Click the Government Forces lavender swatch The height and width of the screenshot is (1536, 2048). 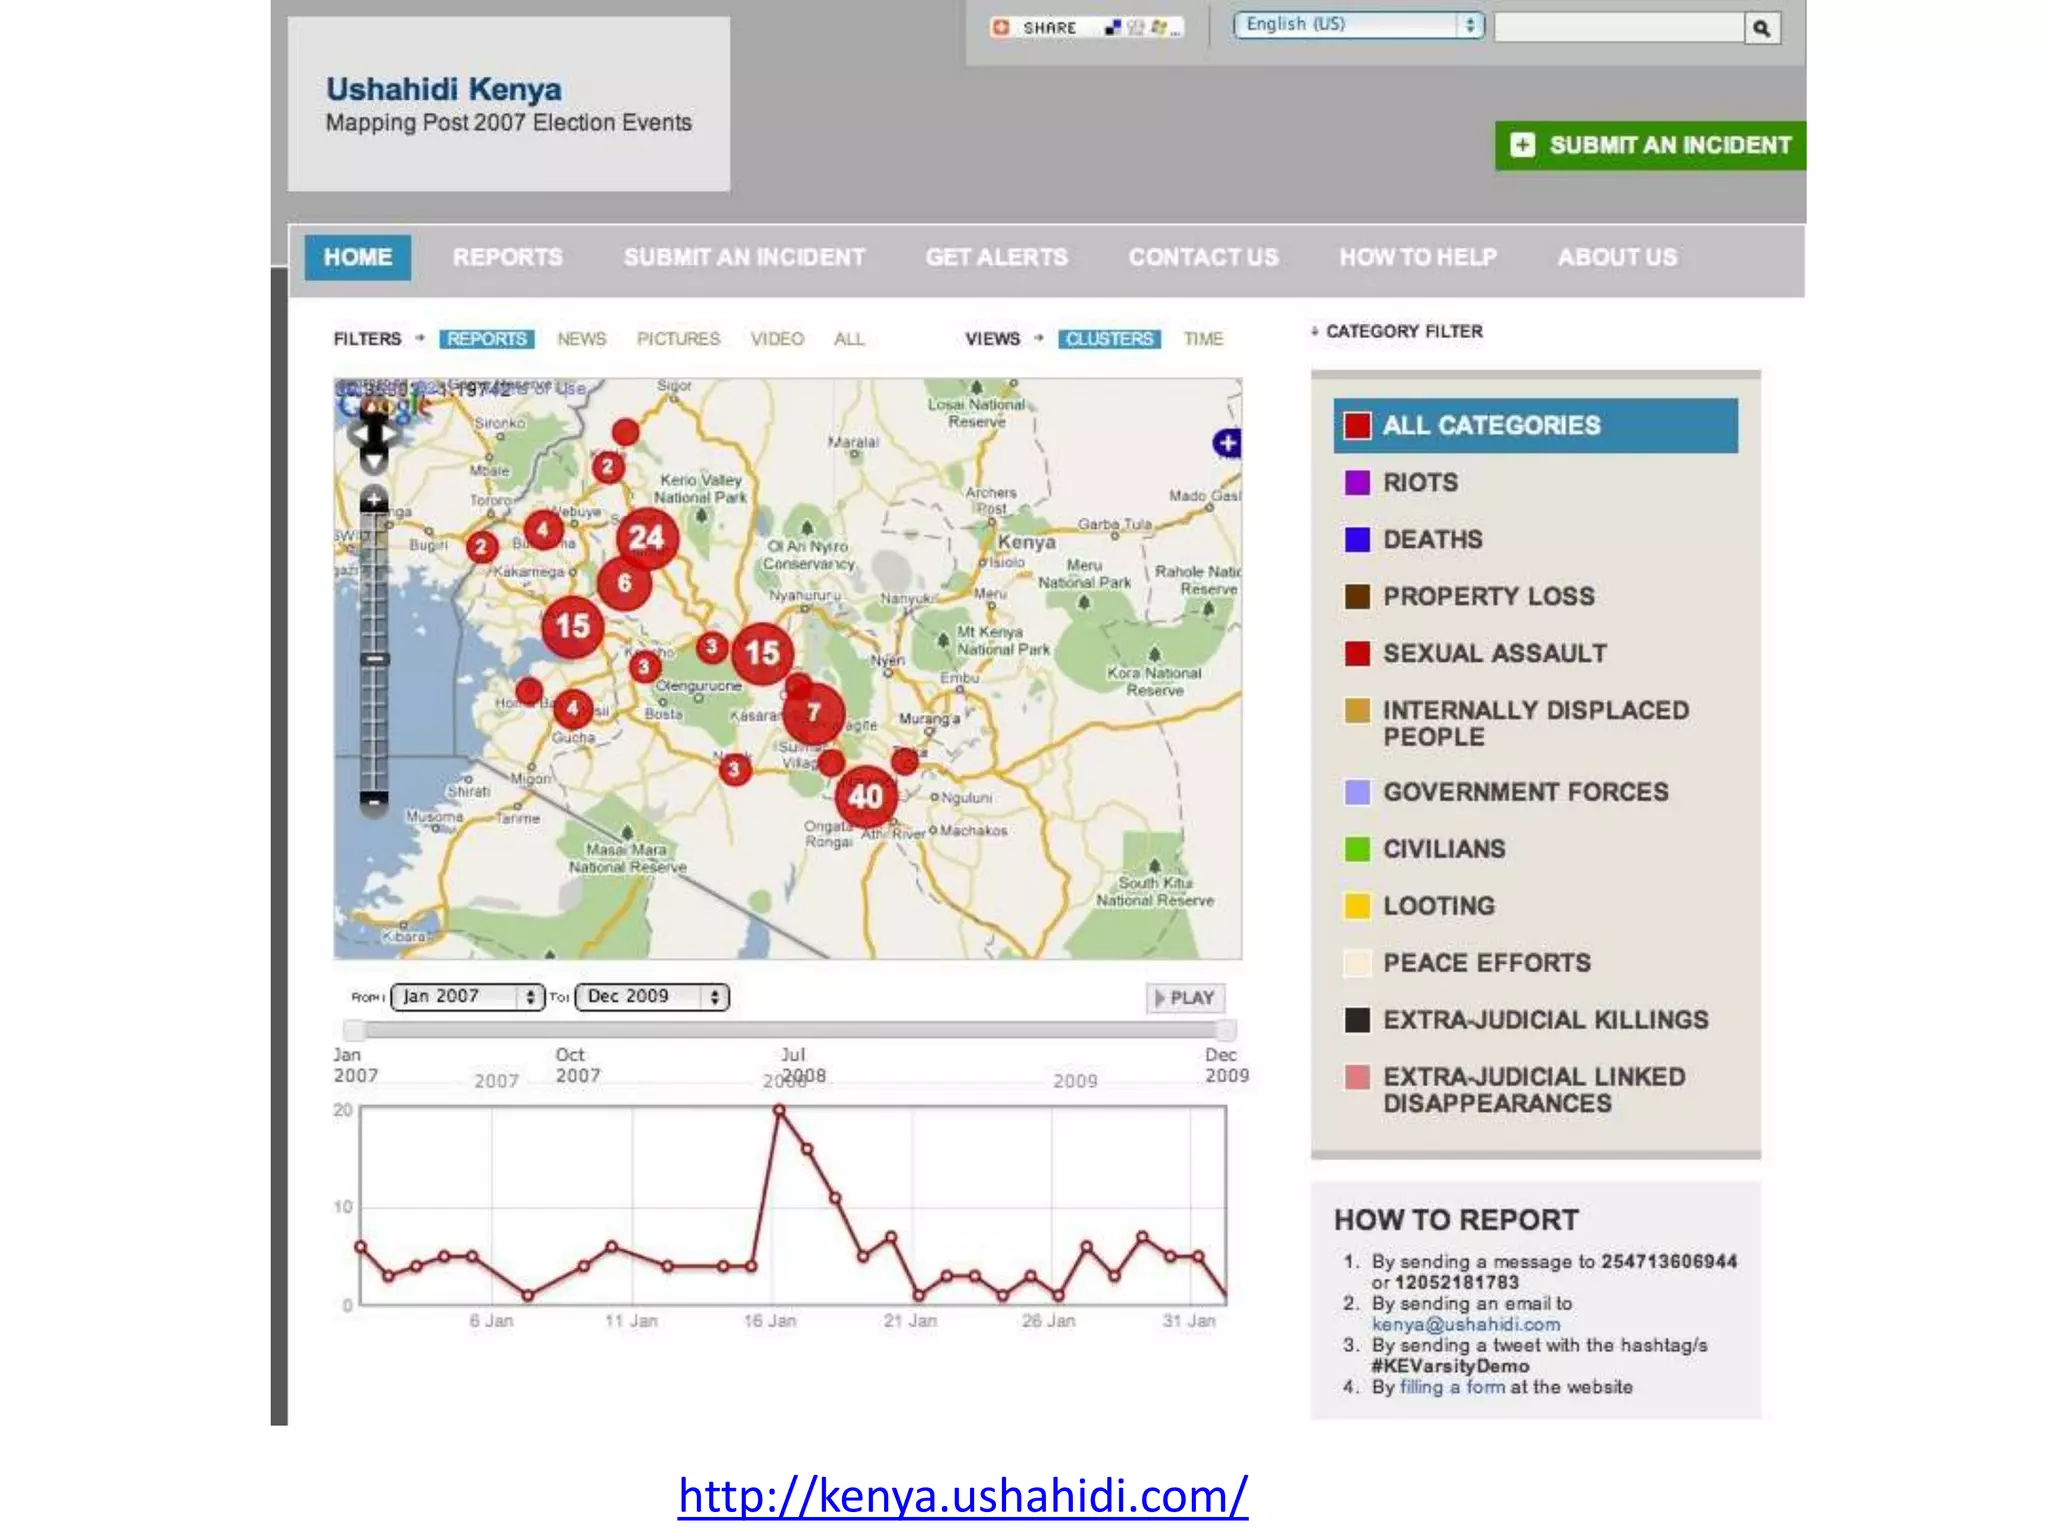click(x=1357, y=792)
